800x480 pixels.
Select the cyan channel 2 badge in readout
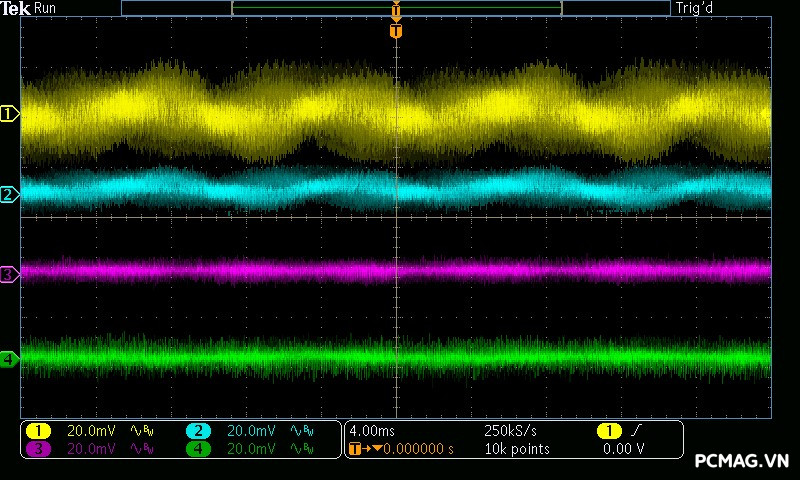(198, 431)
